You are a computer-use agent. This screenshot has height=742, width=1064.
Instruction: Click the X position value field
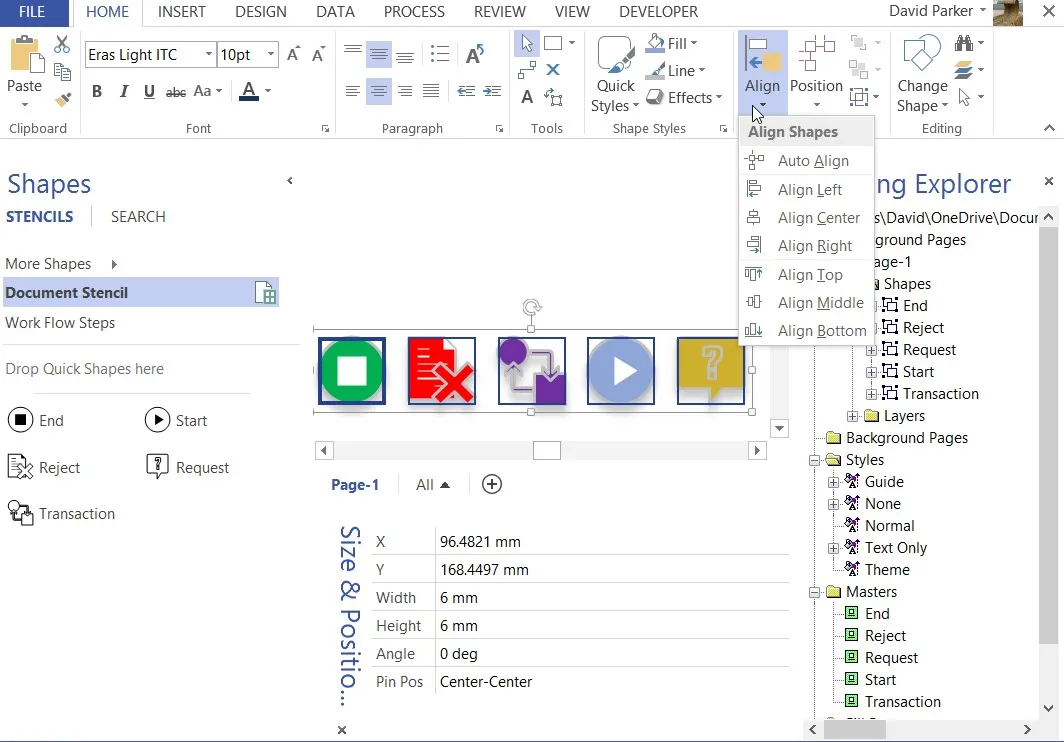[611, 542]
